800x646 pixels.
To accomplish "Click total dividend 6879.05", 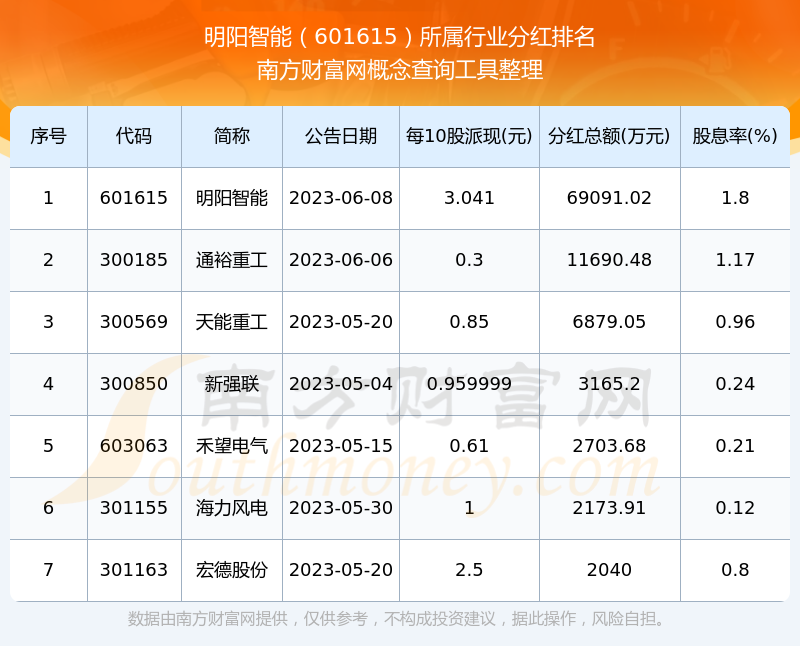I will (609, 322).
